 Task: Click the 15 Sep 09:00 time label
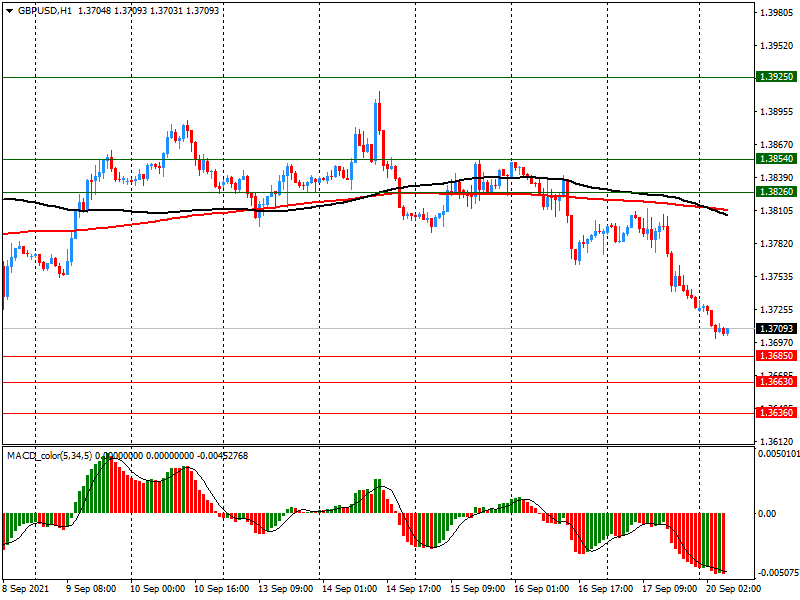[478, 589]
